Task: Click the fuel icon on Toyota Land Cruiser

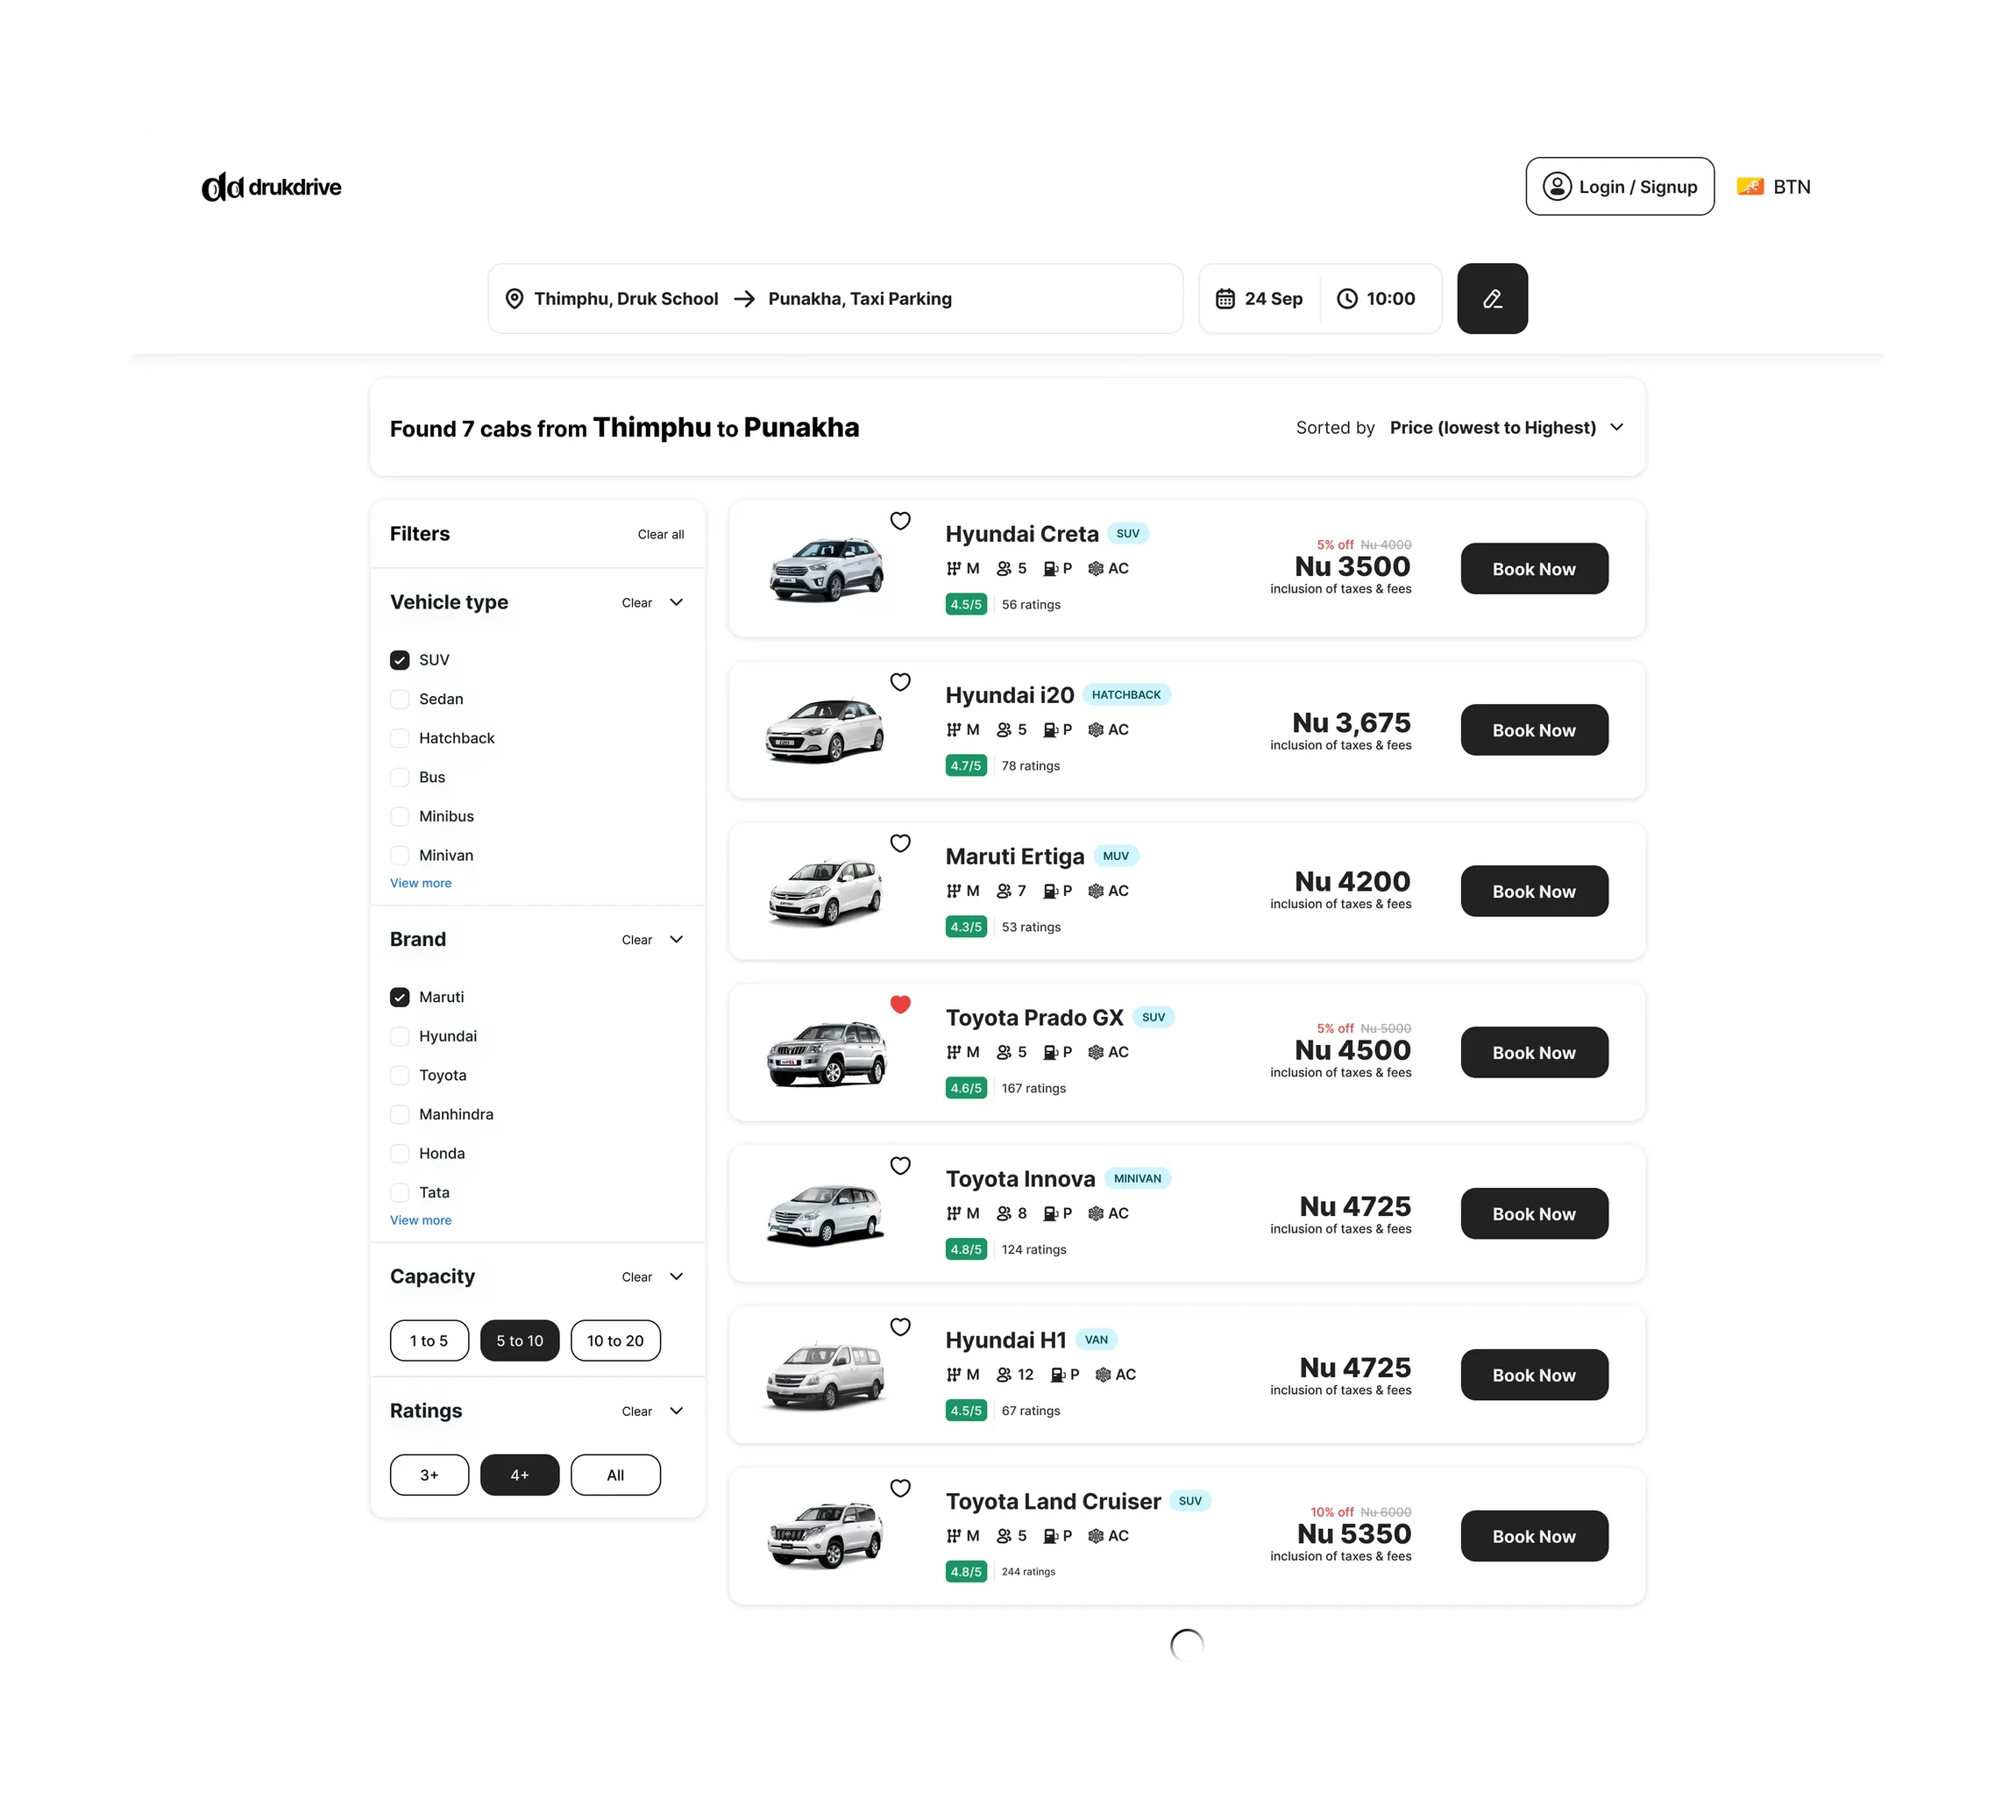Action: coord(1050,1536)
